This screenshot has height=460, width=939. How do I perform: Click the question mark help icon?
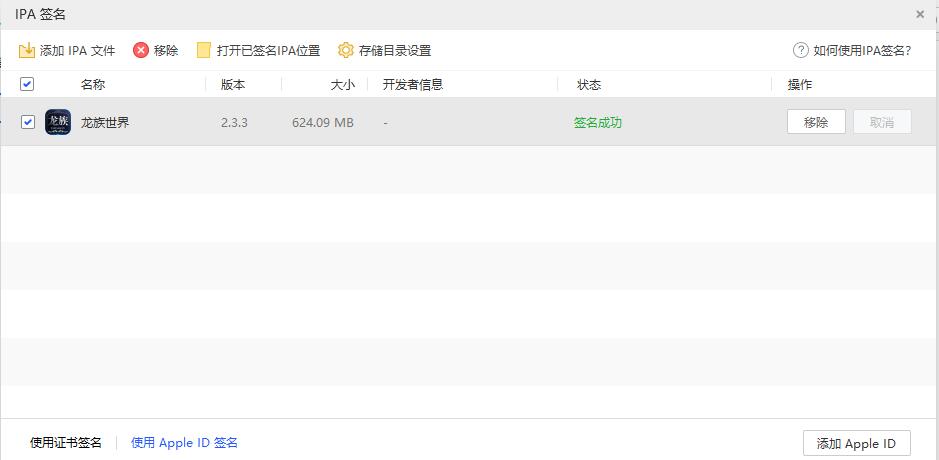pyautogui.click(x=801, y=50)
